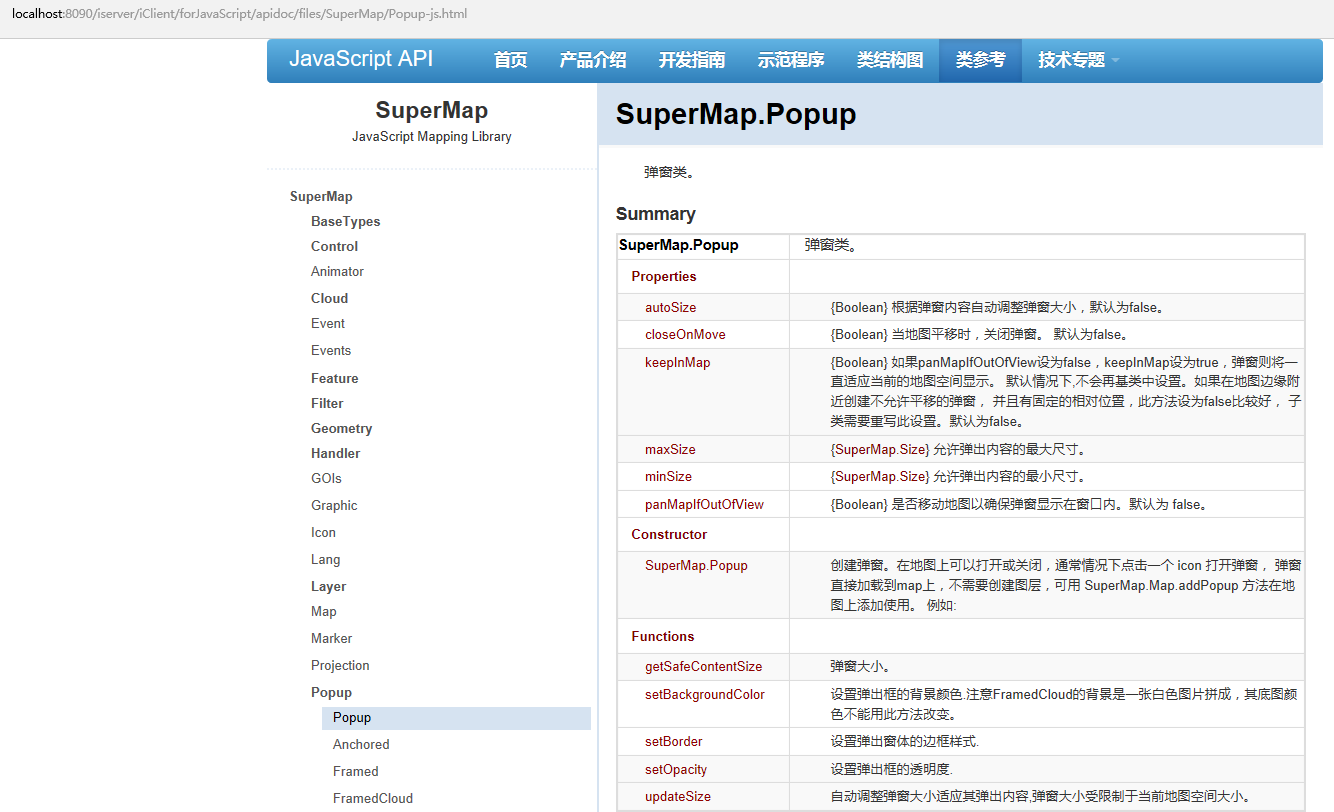Click the SuperMap sidebar heading
This screenshot has height=812, width=1334.
point(432,110)
